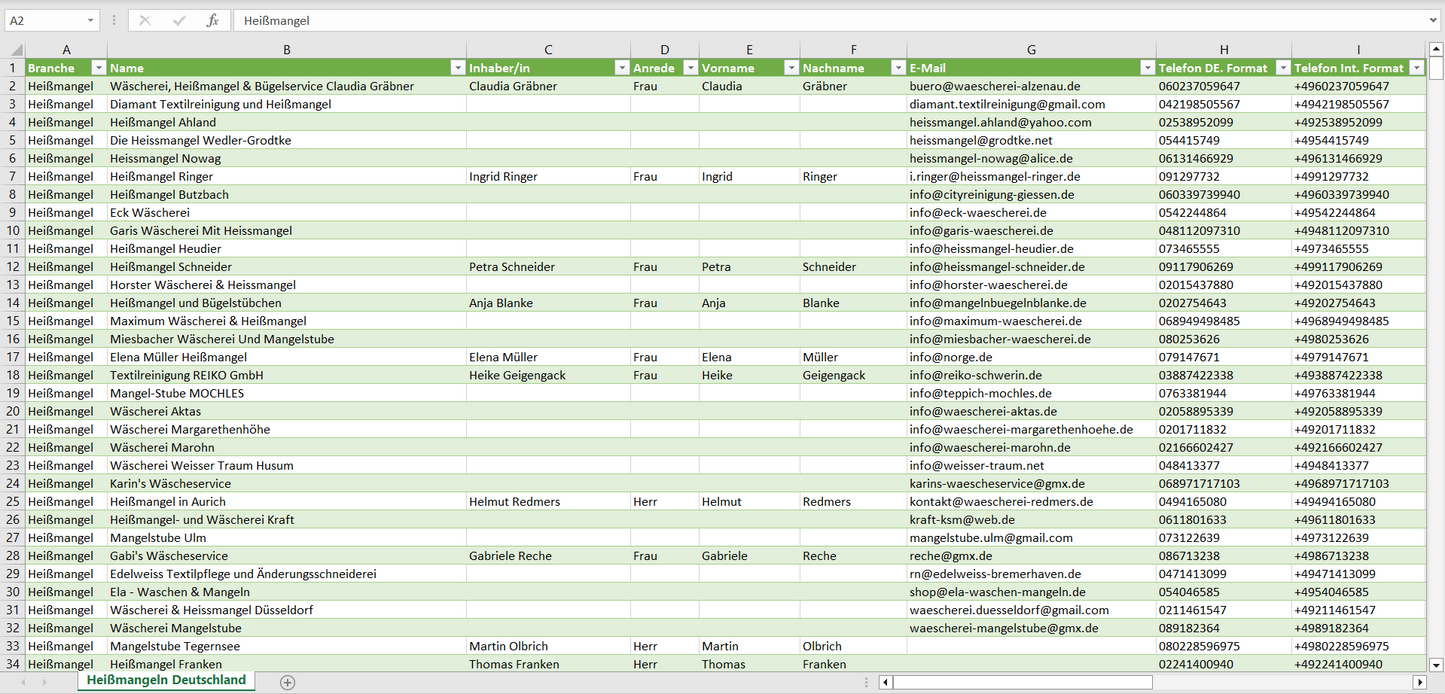This screenshot has width=1445, height=694.
Task: Open the Branche column filter dropdown
Action: [x=98, y=68]
